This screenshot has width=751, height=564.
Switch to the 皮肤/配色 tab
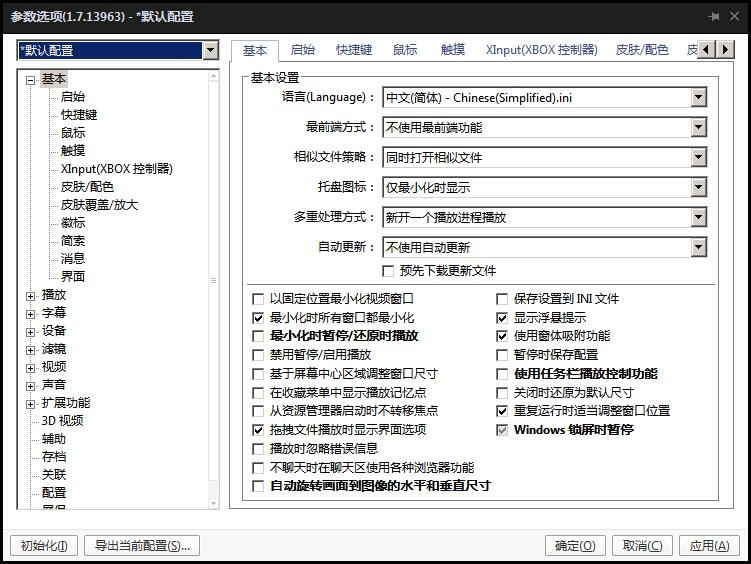point(642,50)
